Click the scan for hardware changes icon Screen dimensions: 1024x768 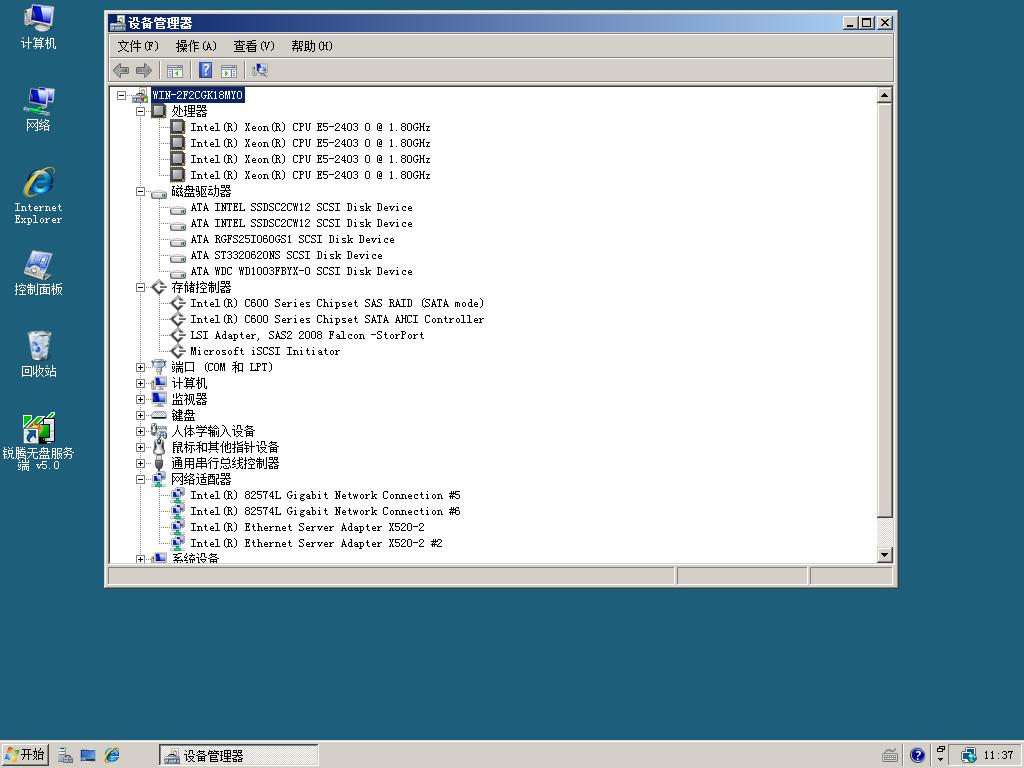pos(260,71)
